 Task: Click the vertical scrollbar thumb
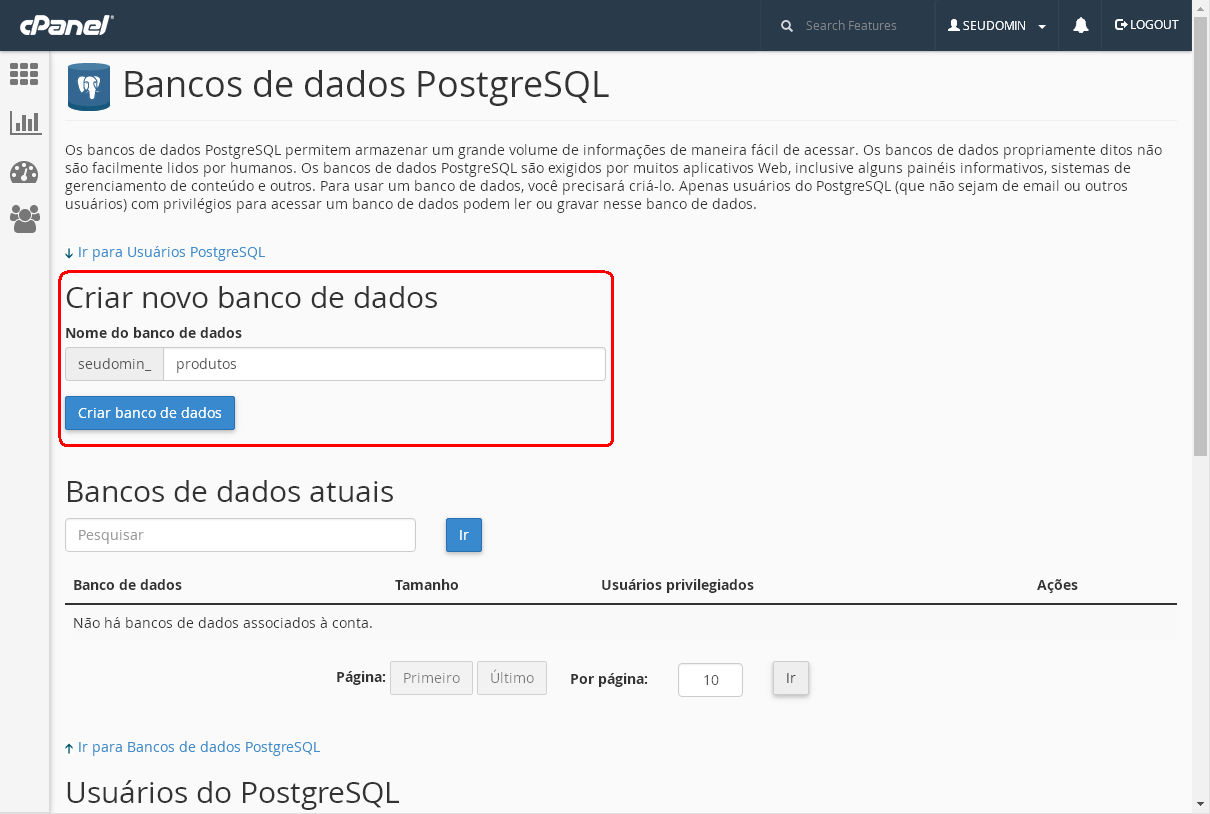(1201, 237)
